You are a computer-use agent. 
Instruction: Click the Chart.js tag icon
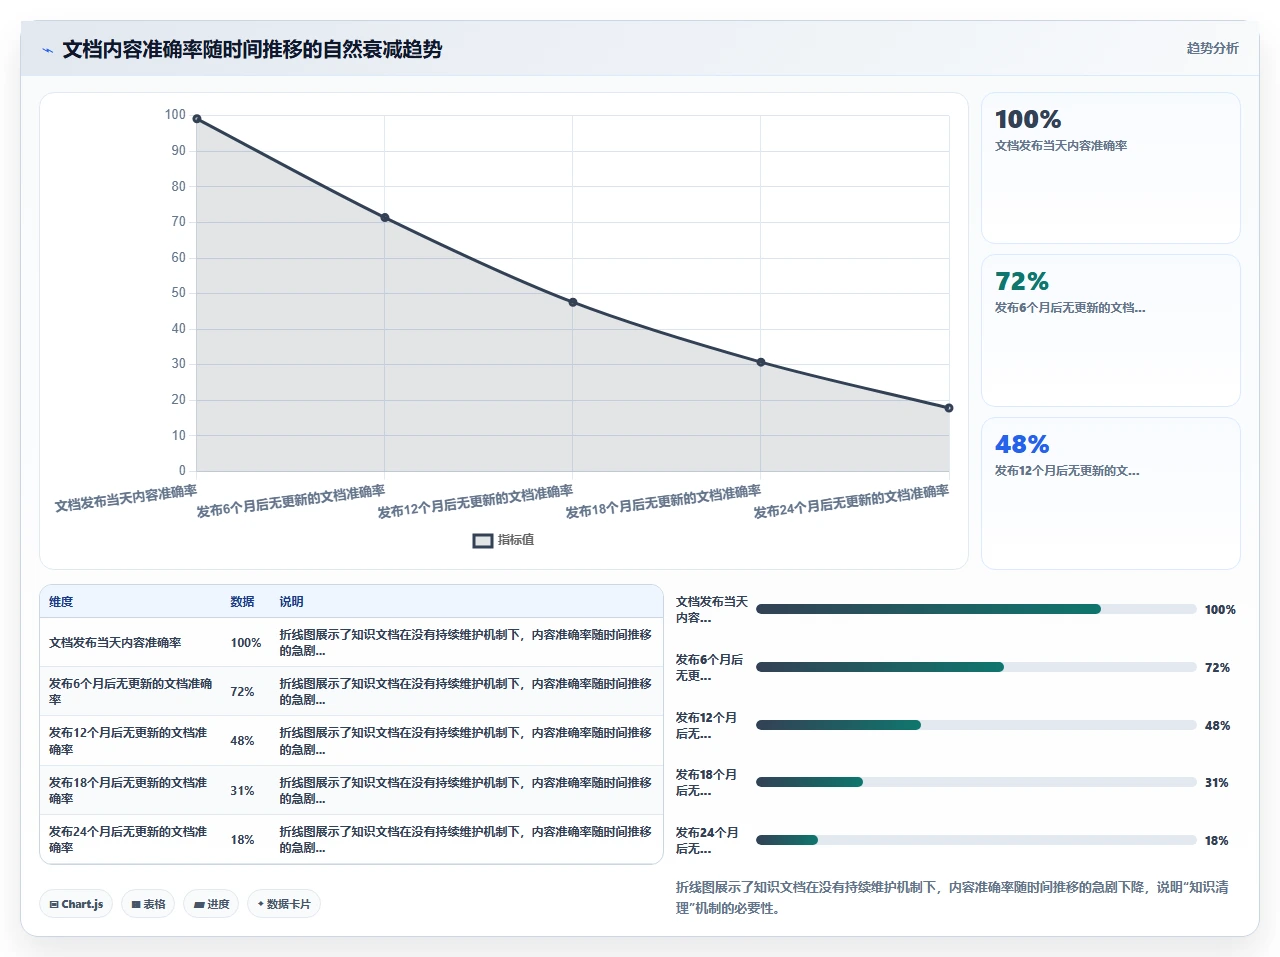coord(54,904)
